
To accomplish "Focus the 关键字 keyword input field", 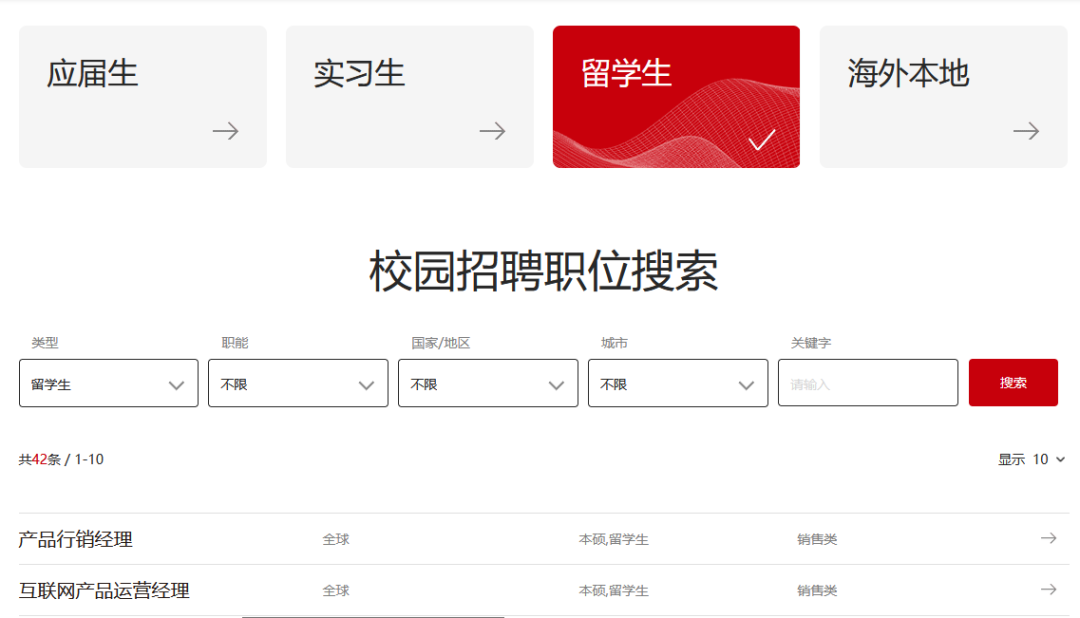I will point(867,384).
